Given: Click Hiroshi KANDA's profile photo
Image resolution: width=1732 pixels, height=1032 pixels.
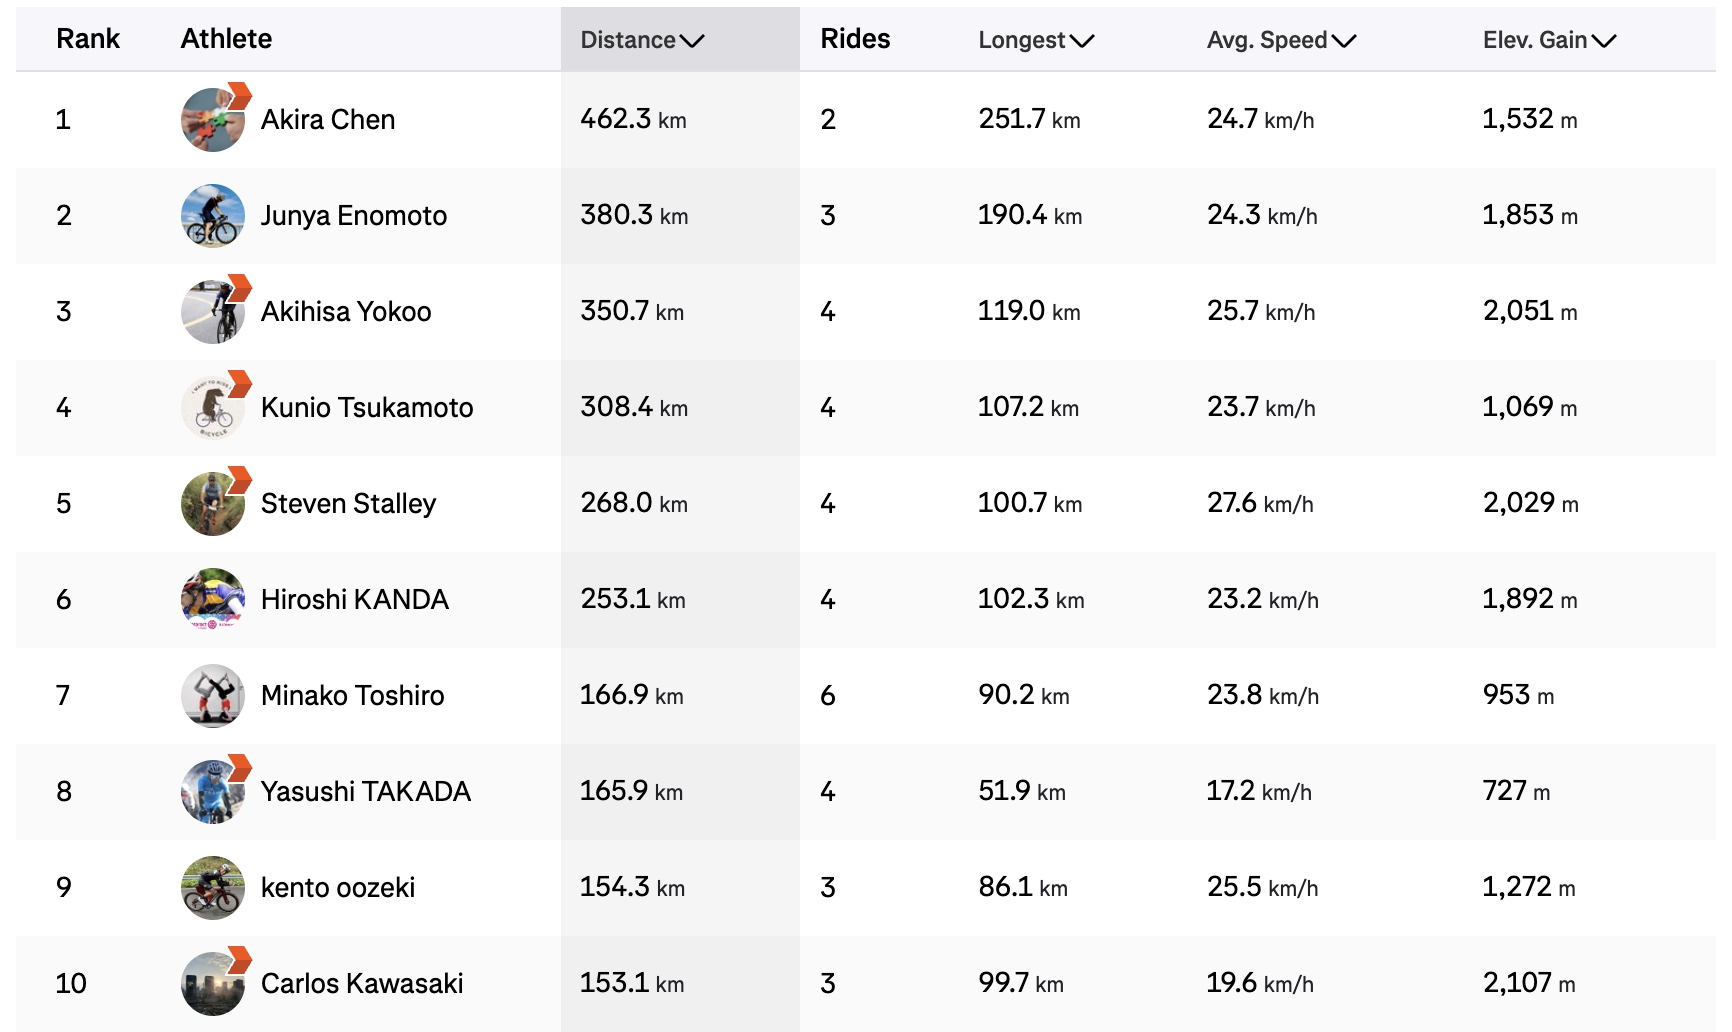Looking at the screenshot, I should [212, 599].
